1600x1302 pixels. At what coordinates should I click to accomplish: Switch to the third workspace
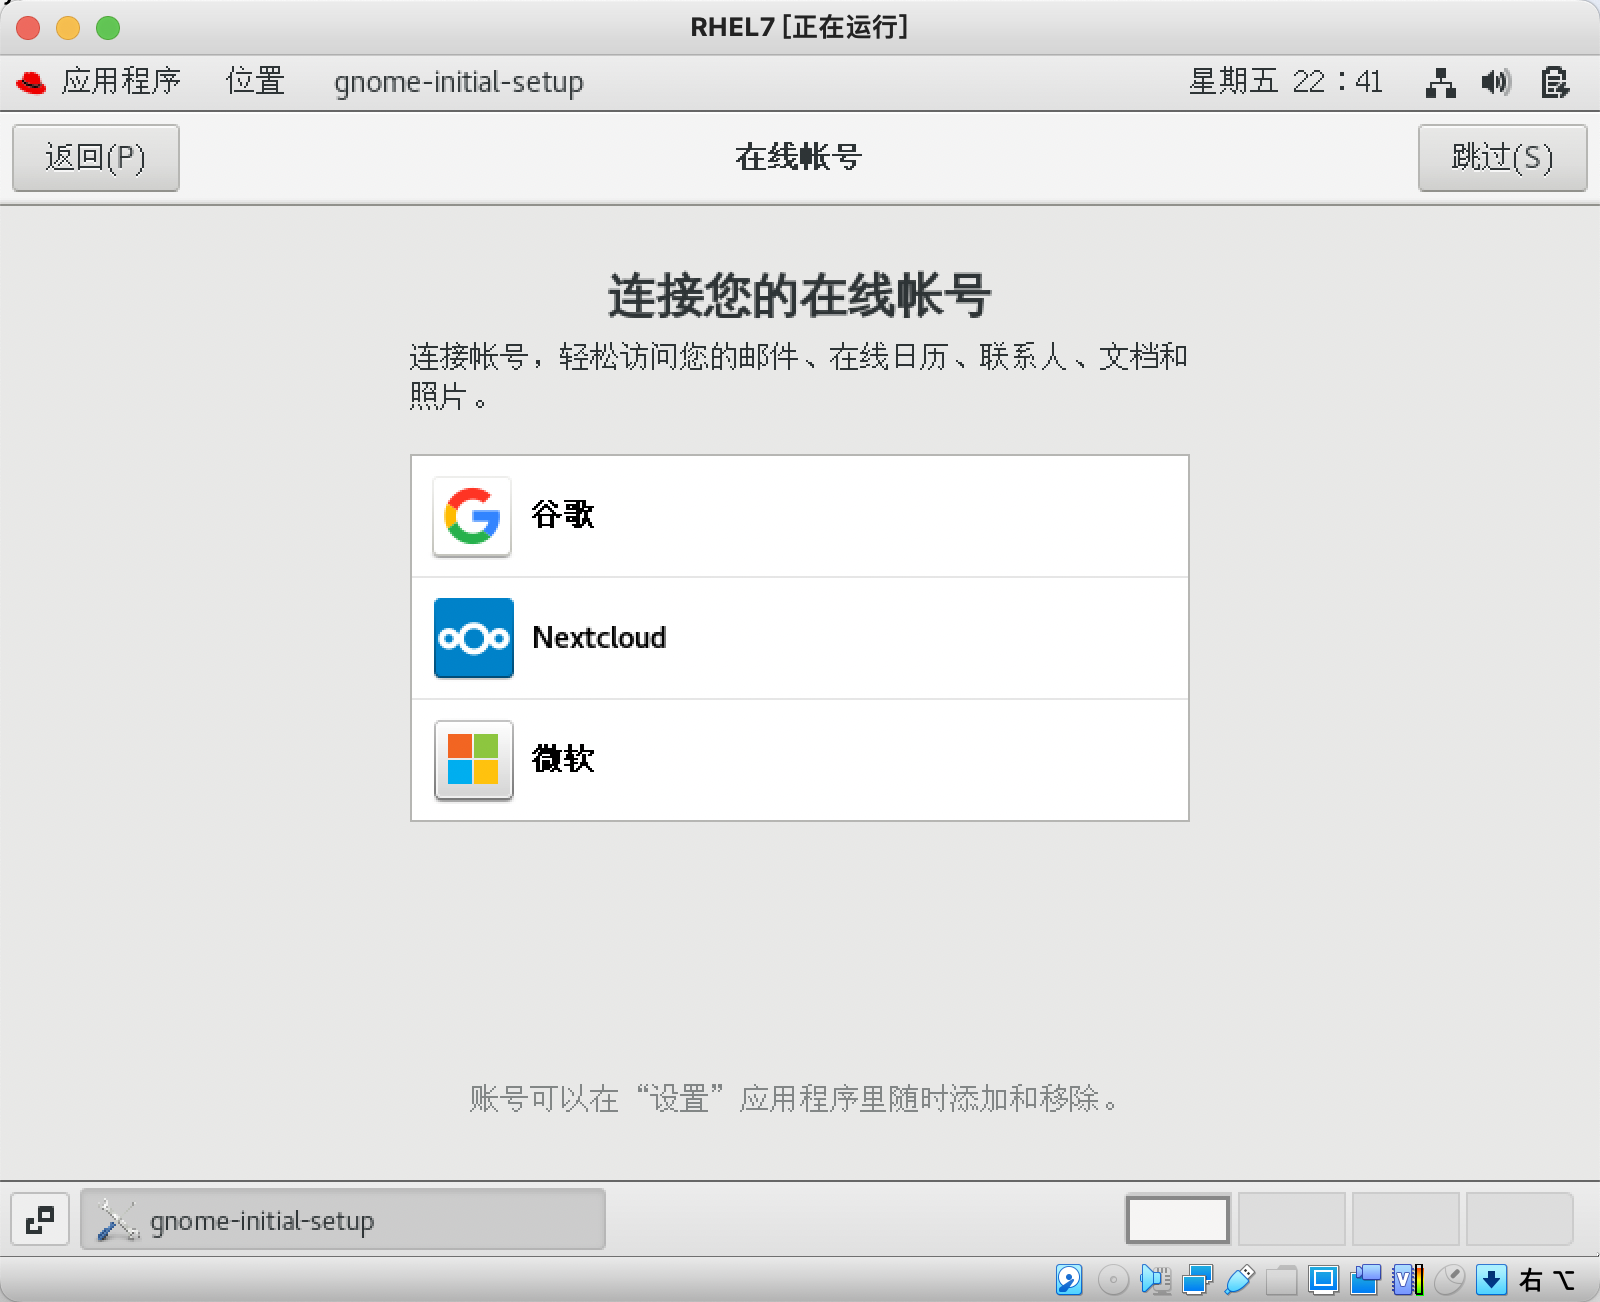pyautogui.click(x=1406, y=1219)
